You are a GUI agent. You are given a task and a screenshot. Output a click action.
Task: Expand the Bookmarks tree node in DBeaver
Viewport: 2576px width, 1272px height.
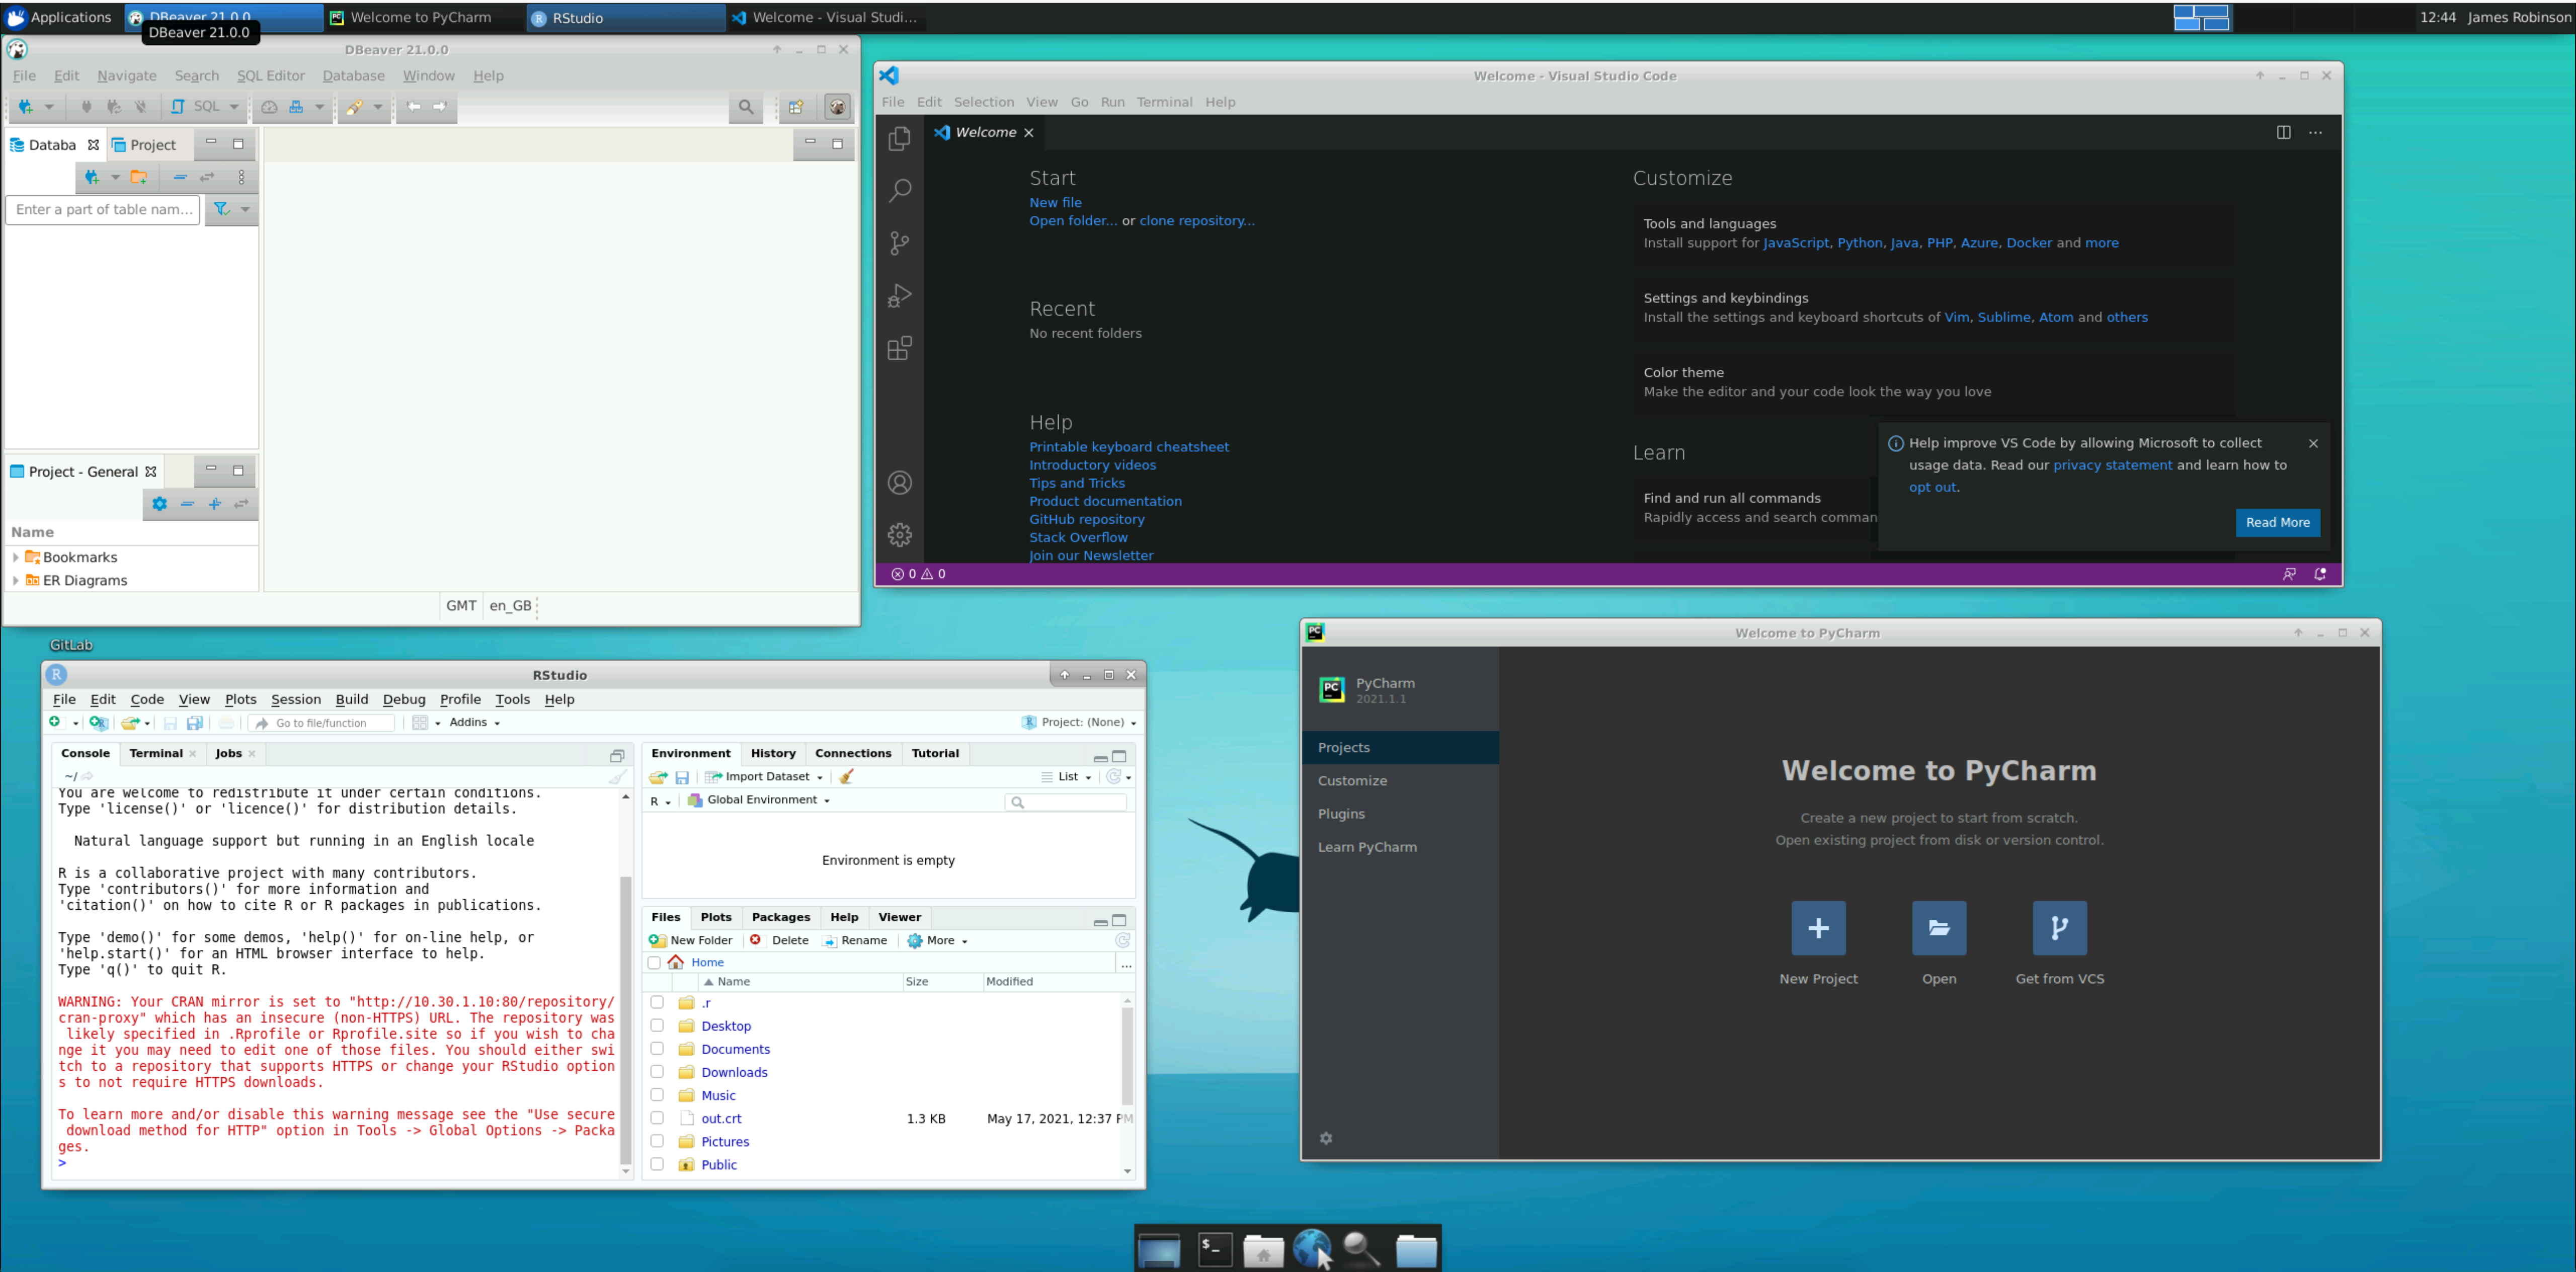pos(15,557)
